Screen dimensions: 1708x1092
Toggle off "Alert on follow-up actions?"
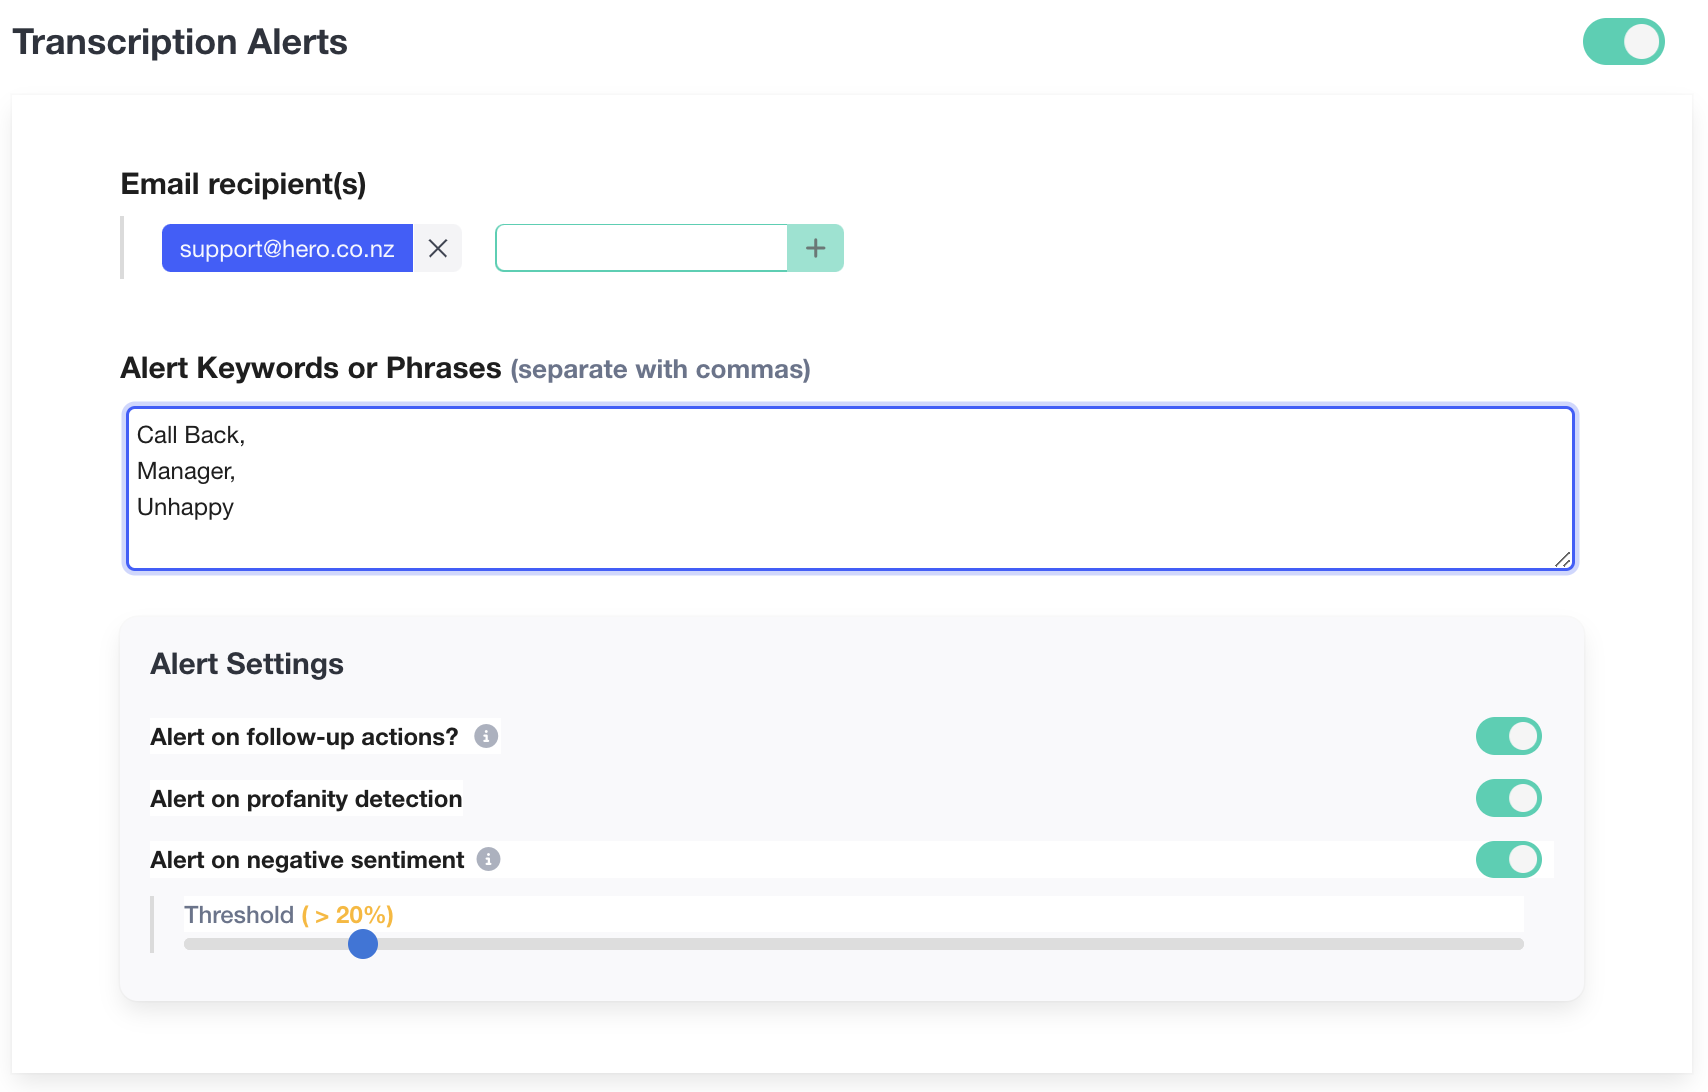tap(1508, 736)
